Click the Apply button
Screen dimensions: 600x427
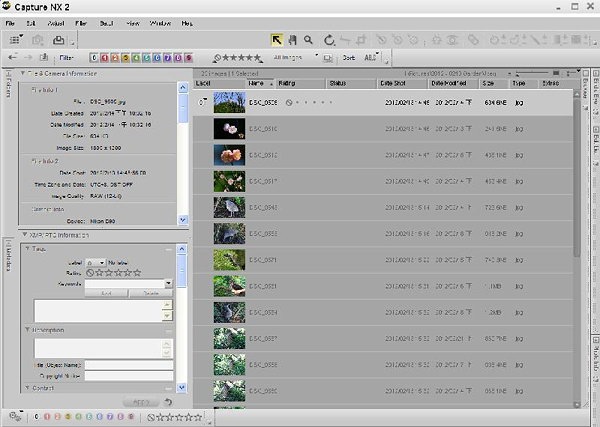point(141,402)
